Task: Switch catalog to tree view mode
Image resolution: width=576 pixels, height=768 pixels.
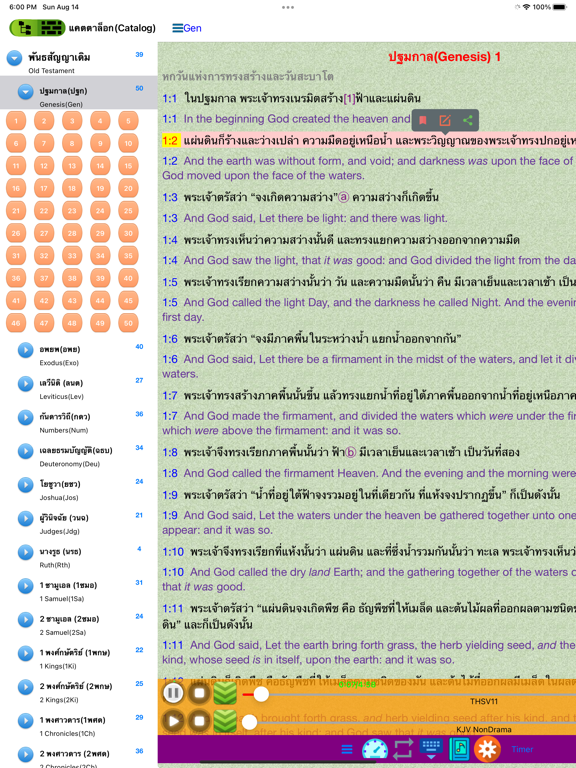Action: 24,28
